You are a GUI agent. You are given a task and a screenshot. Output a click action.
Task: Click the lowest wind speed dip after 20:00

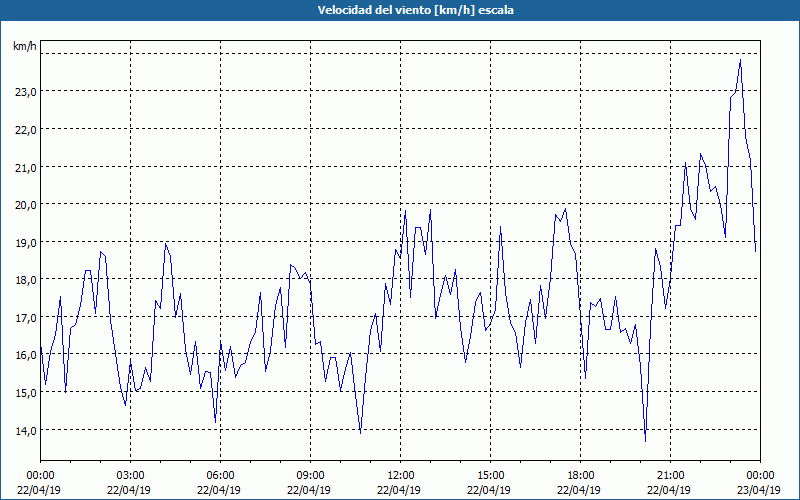pyautogui.click(x=645, y=441)
